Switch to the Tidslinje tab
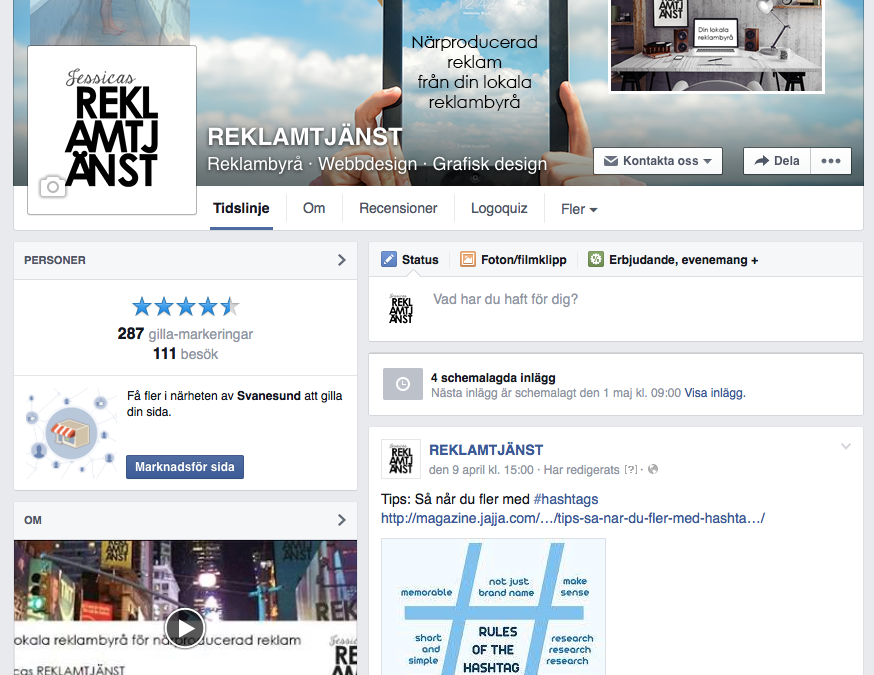The image size is (874, 675). pos(241,208)
